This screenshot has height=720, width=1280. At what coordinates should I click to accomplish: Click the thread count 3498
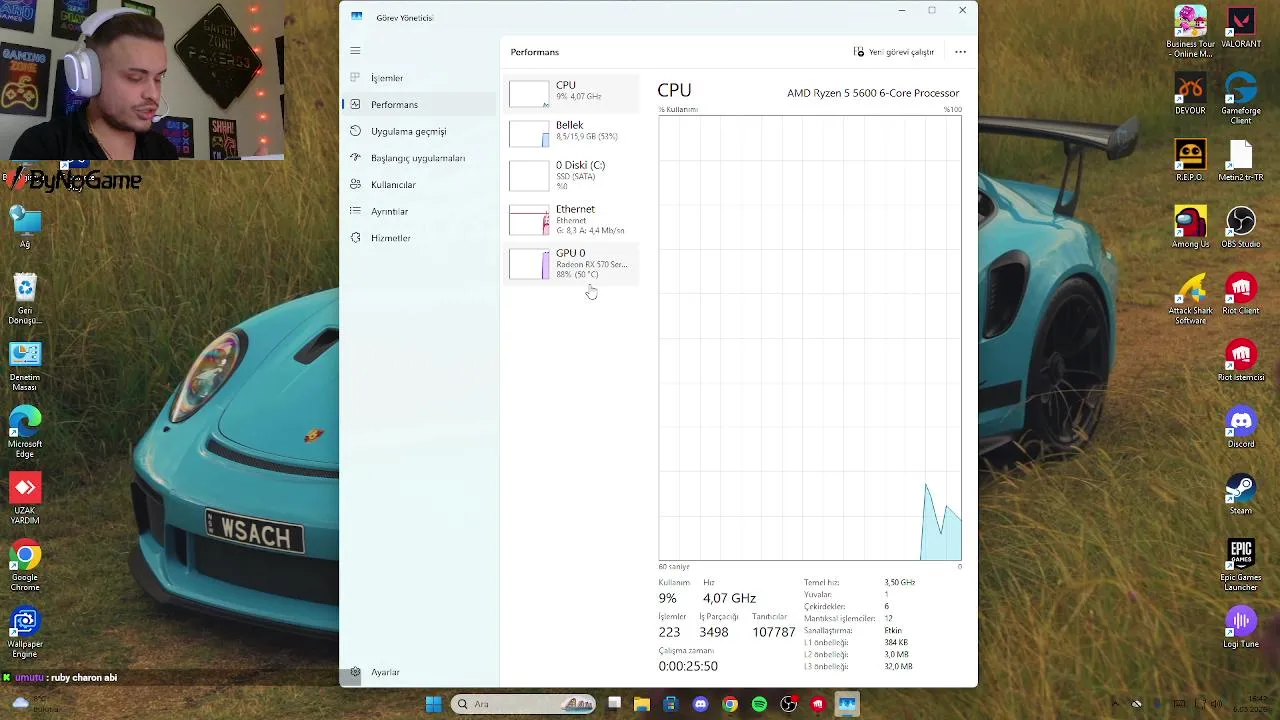click(x=714, y=632)
